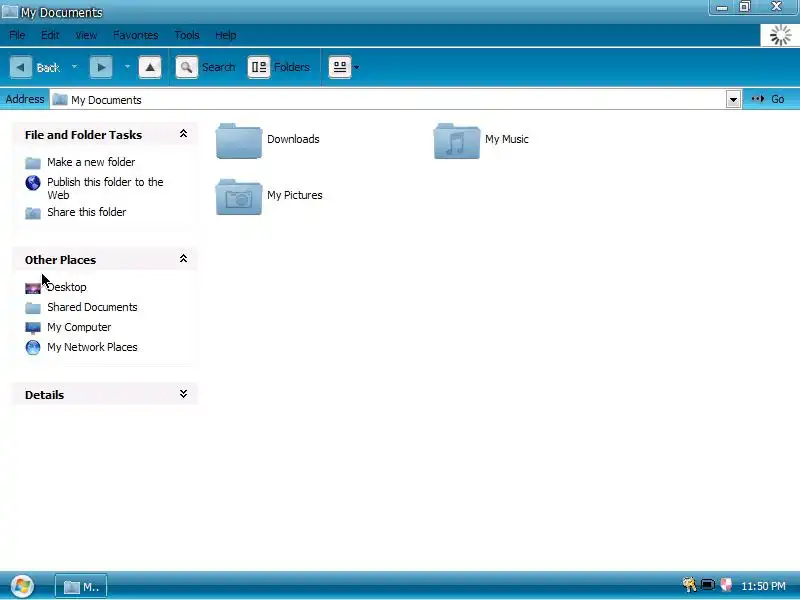Click the monitor tray icon

point(708,585)
